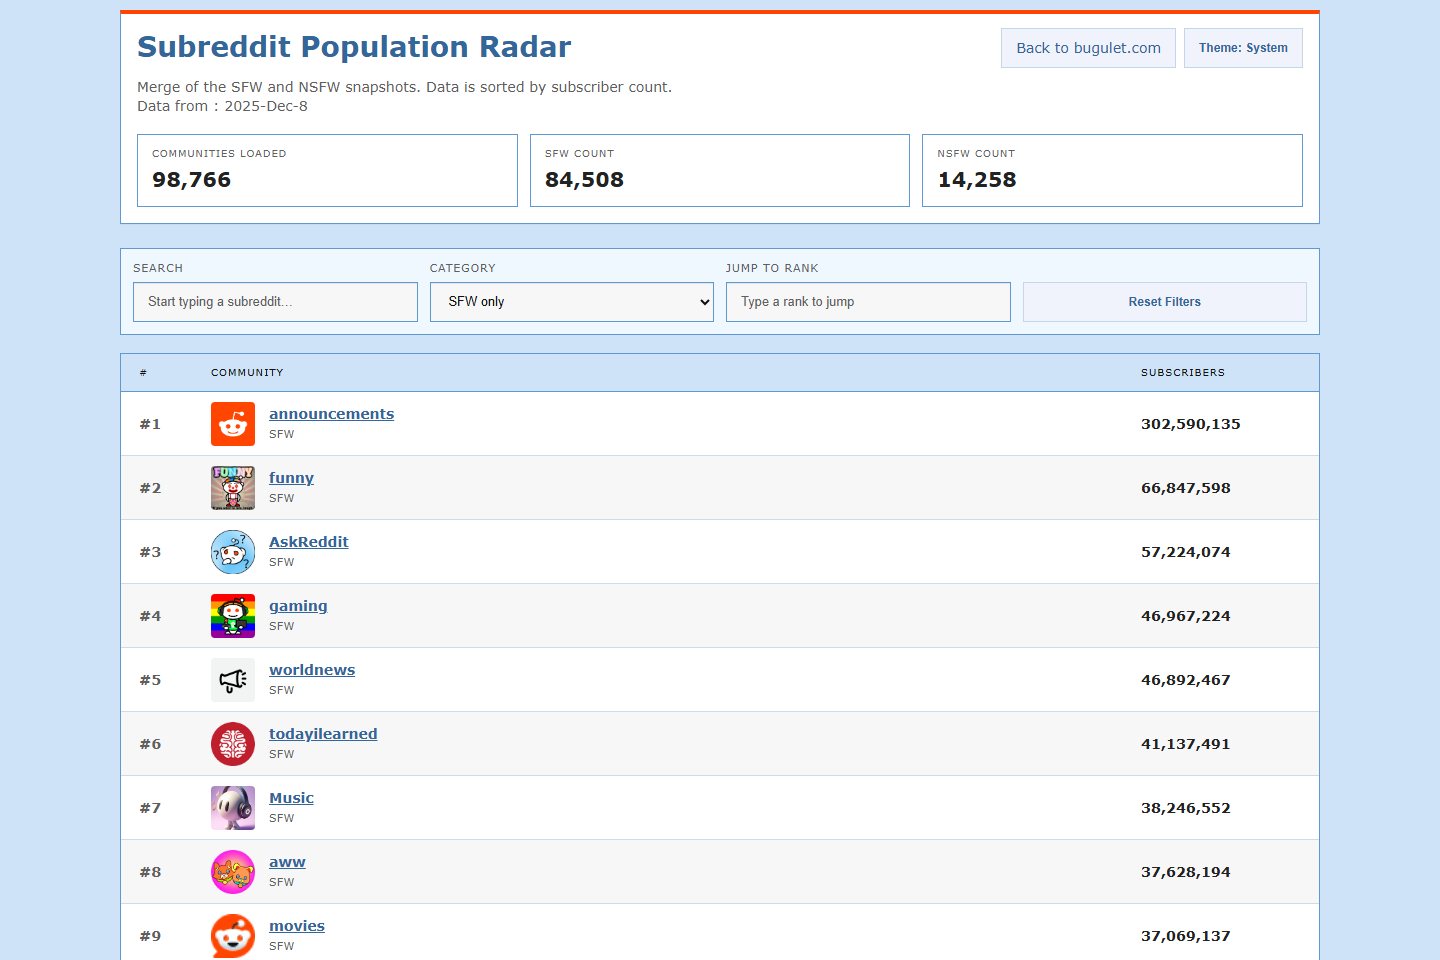
Task: Focus the subreddit search input field
Action: (275, 302)
